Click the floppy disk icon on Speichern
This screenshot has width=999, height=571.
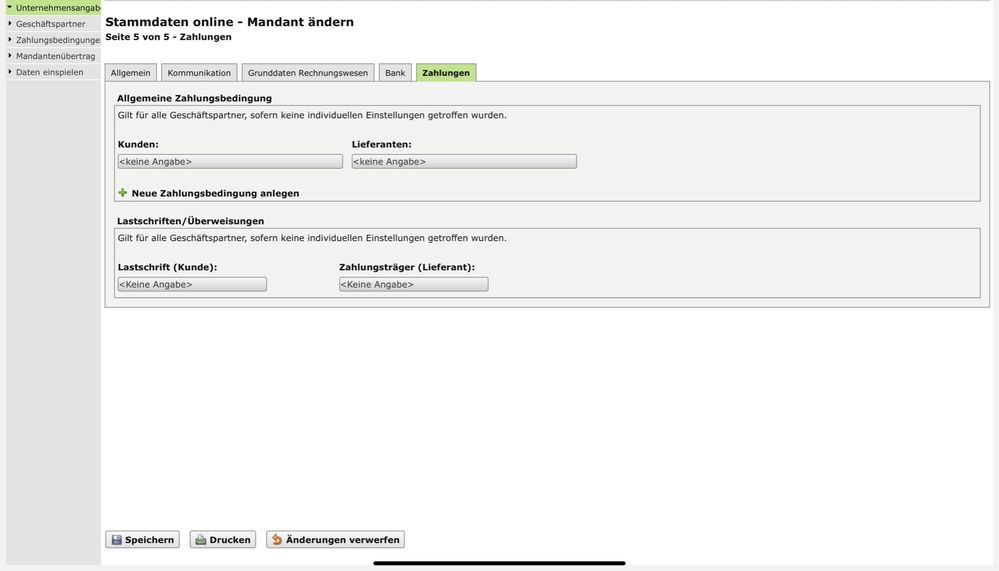117,540
